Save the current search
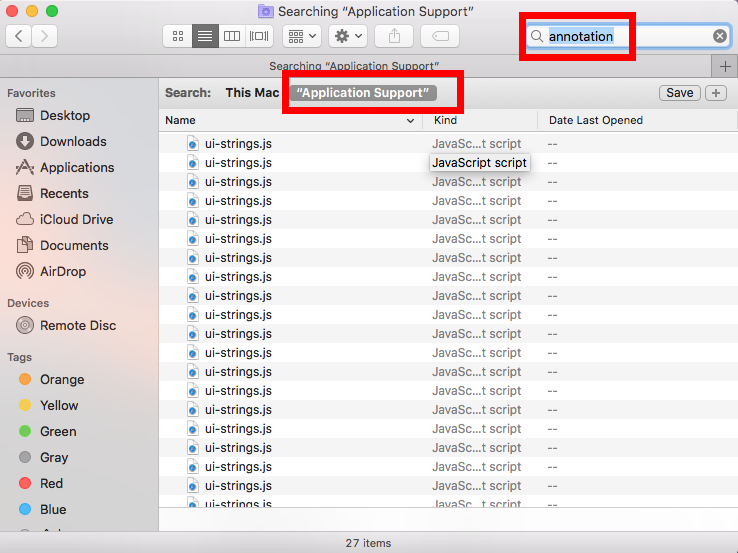738x553 pixels. click(x=679, y=93)
